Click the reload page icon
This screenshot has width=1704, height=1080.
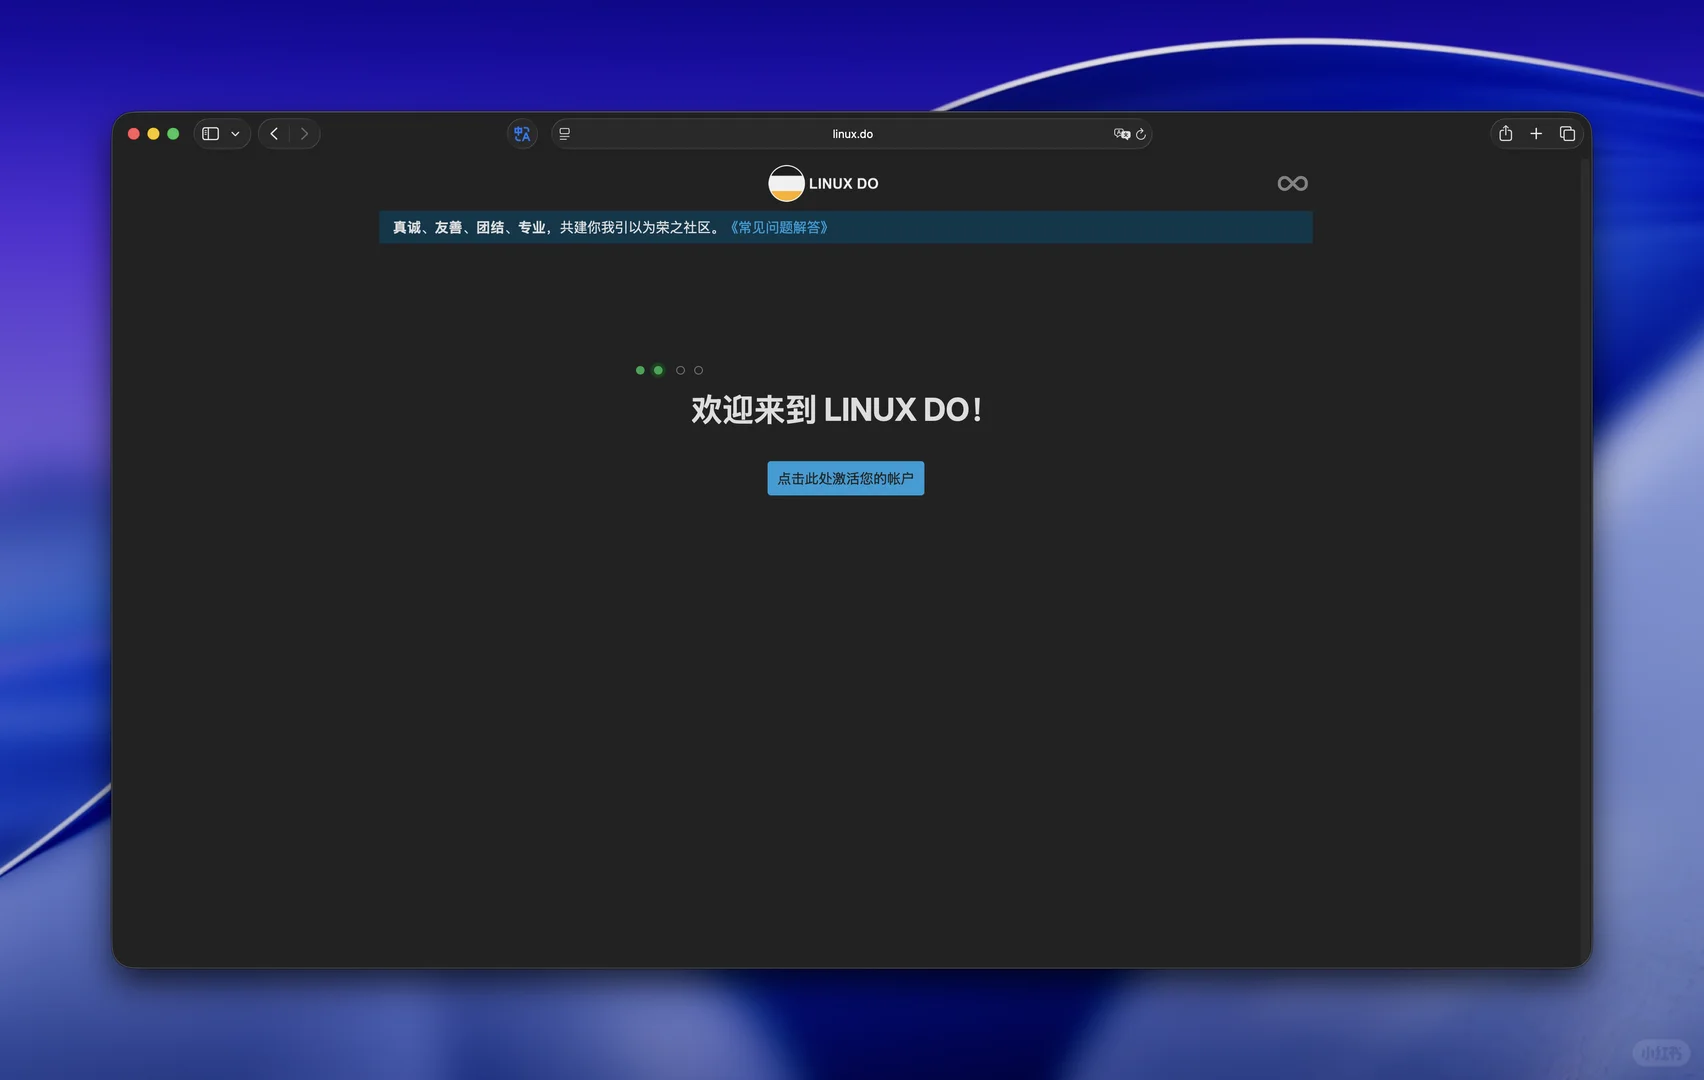coord(1143,133)
